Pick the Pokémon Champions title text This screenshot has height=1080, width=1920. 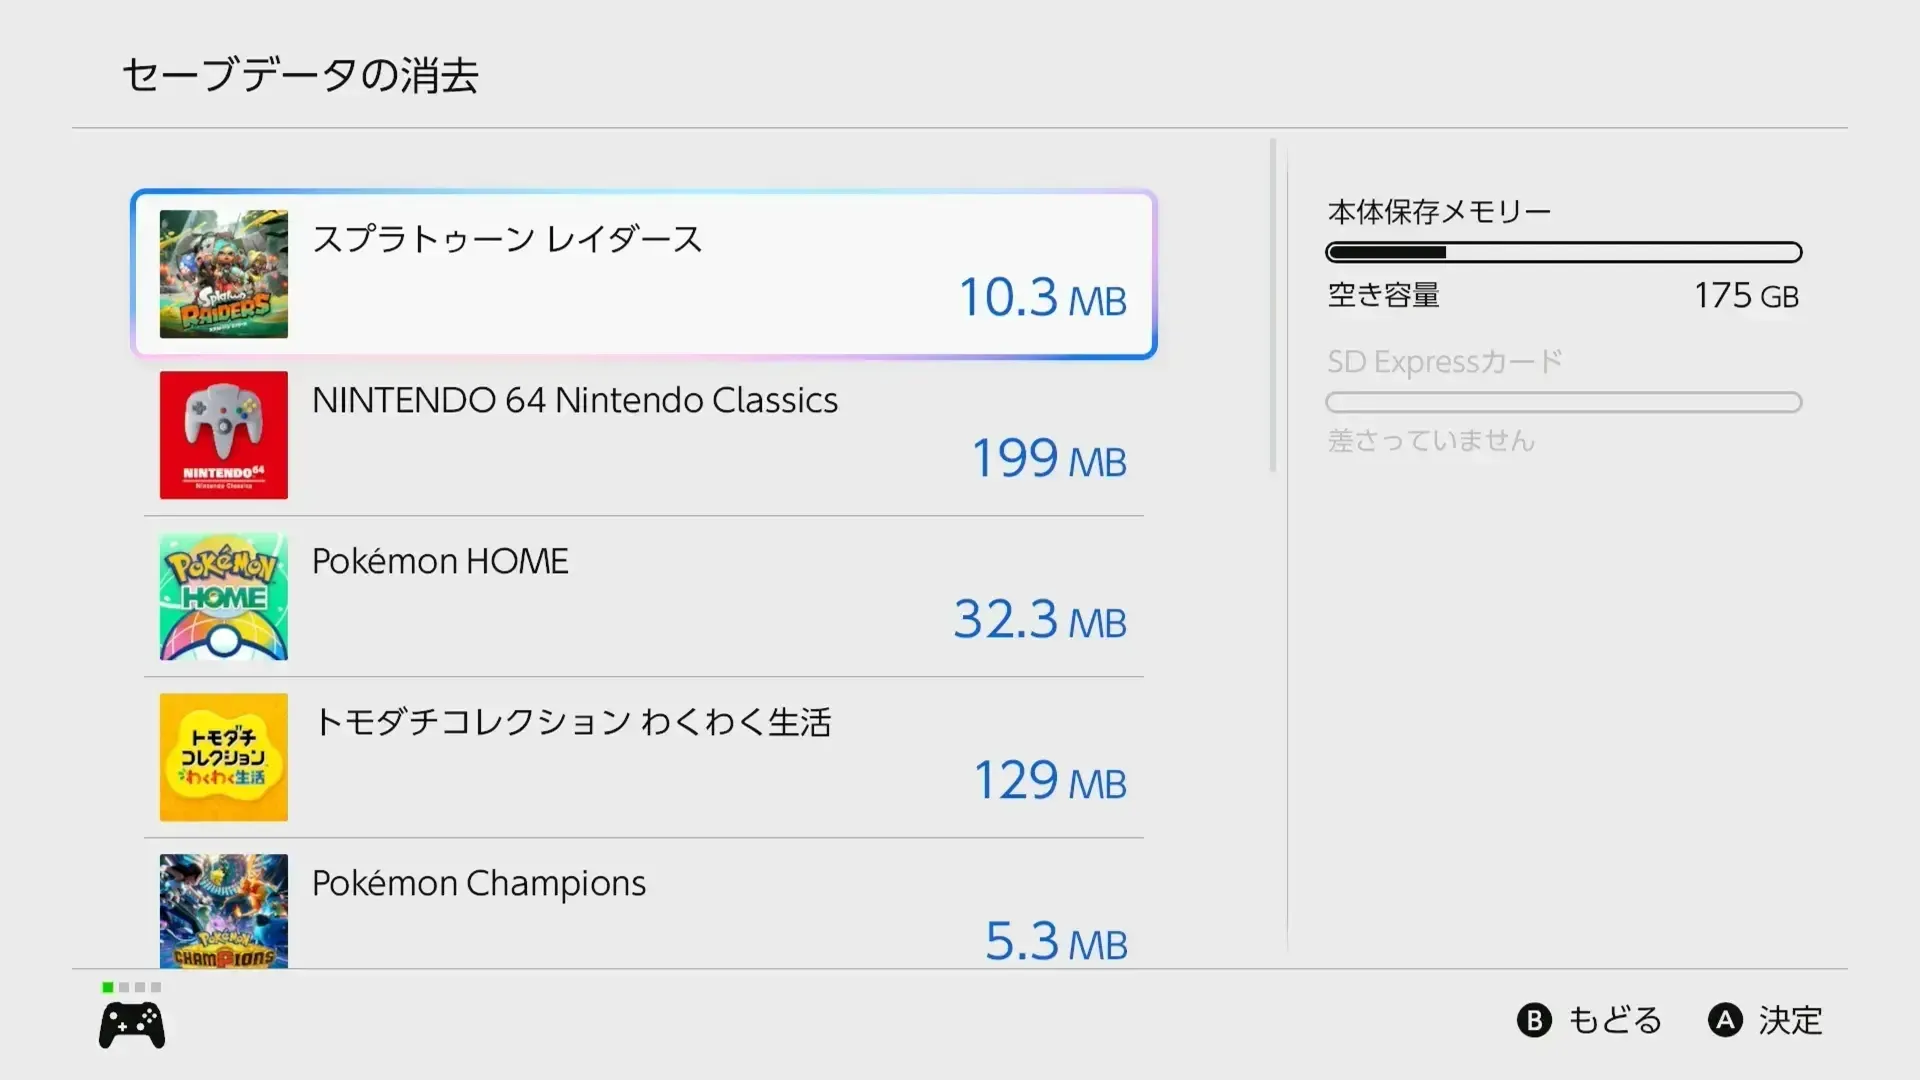coord(479,883)
